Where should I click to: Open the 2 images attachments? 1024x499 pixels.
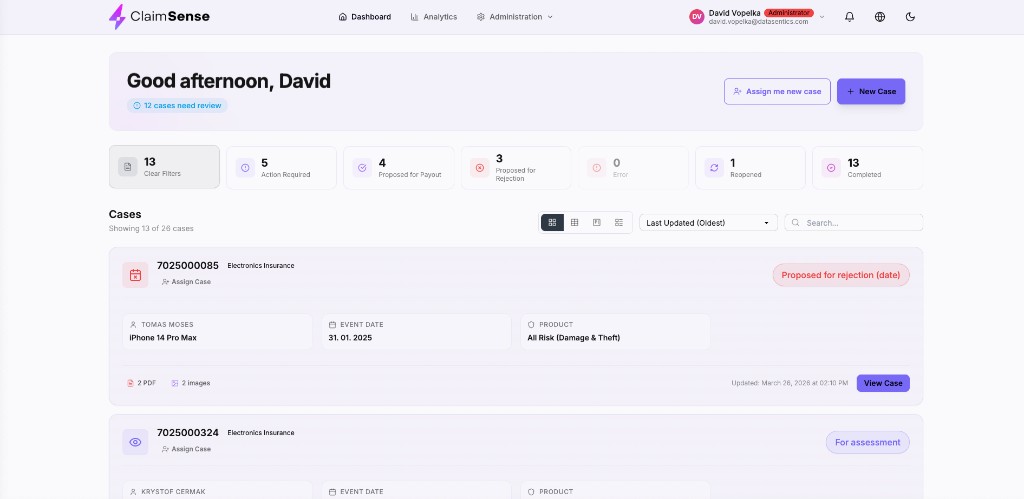pos(191,383)
